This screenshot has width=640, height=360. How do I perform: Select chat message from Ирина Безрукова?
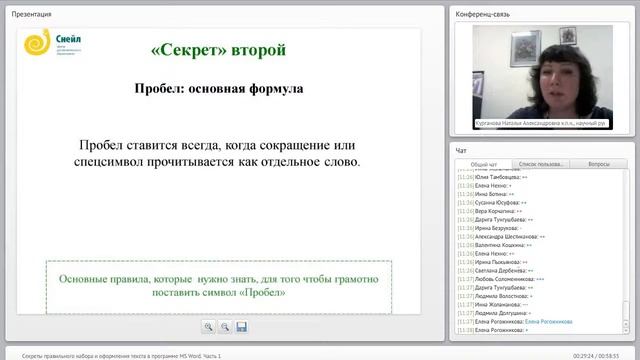pos(490,228)
